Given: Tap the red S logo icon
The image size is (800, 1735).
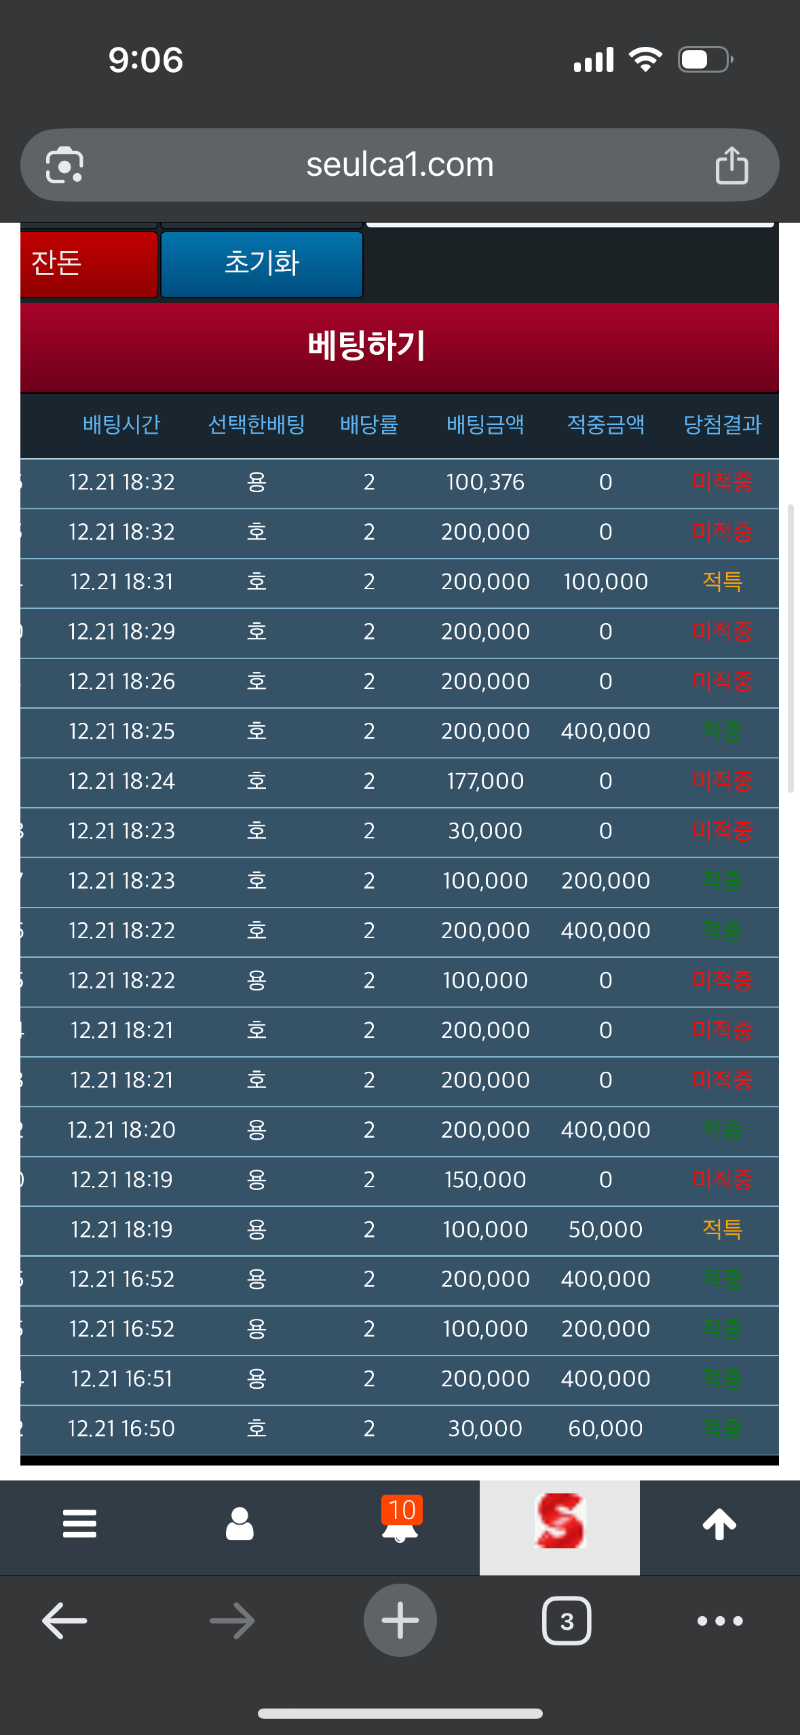Looking at the screenshot, I should [x=560, y=1524].
